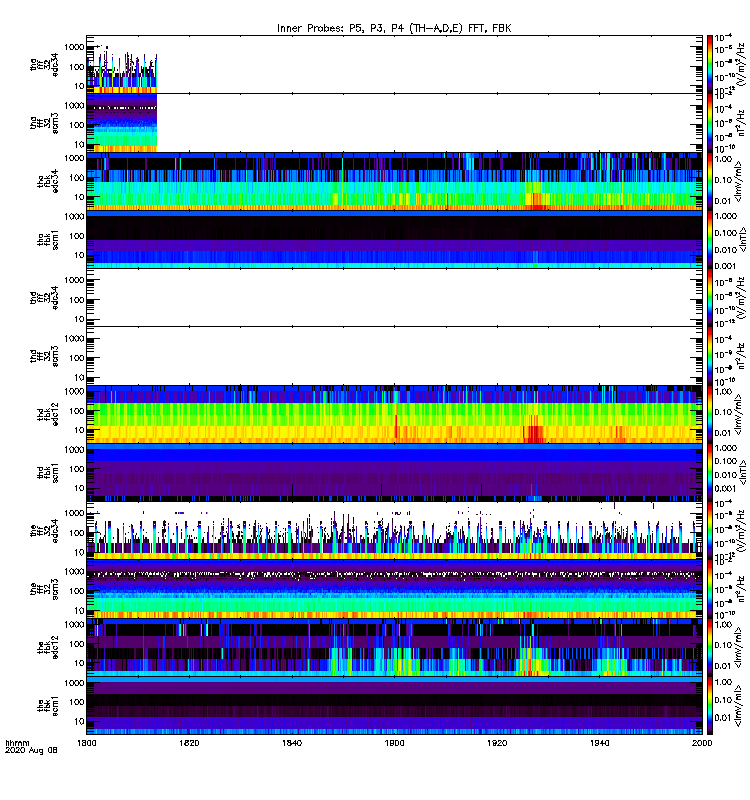
Task: Click the '2000' time axis label
Action: point(702,743)
